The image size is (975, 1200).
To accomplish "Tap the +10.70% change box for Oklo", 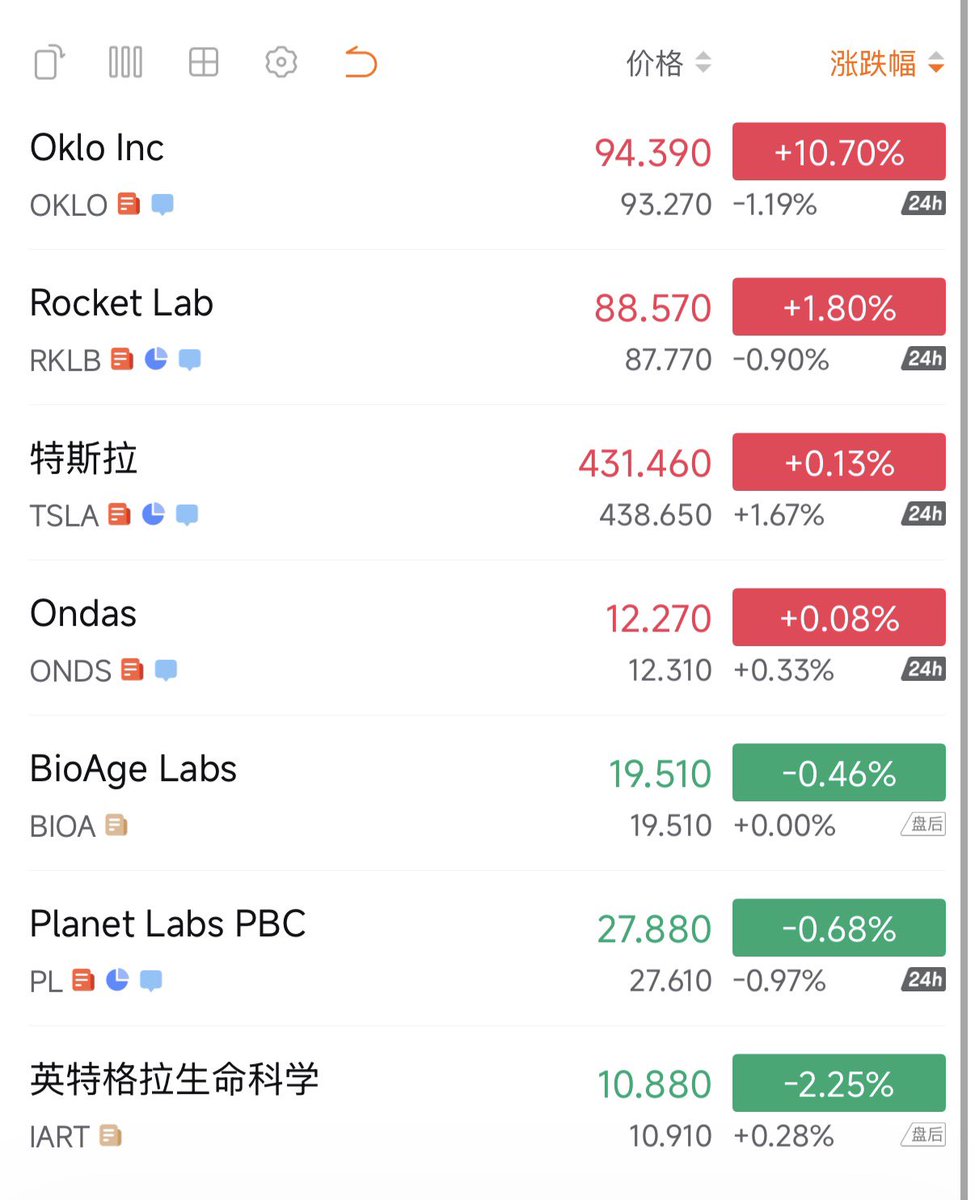I will [x=838, y=152].
